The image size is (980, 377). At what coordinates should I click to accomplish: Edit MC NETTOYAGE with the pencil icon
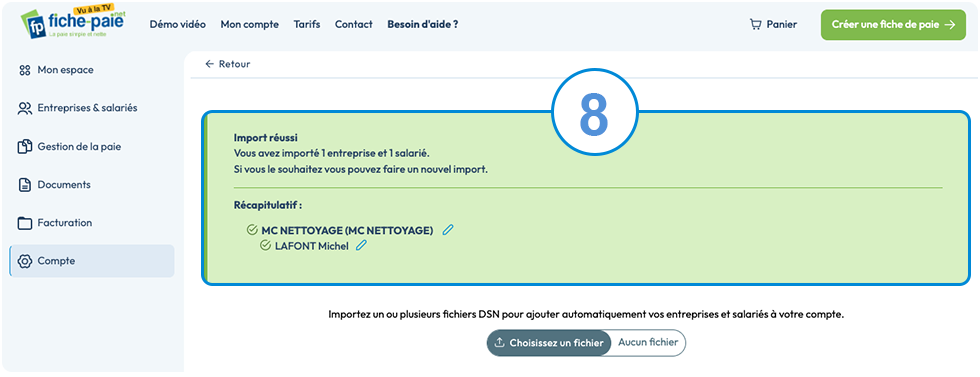[x=448, y=229]
